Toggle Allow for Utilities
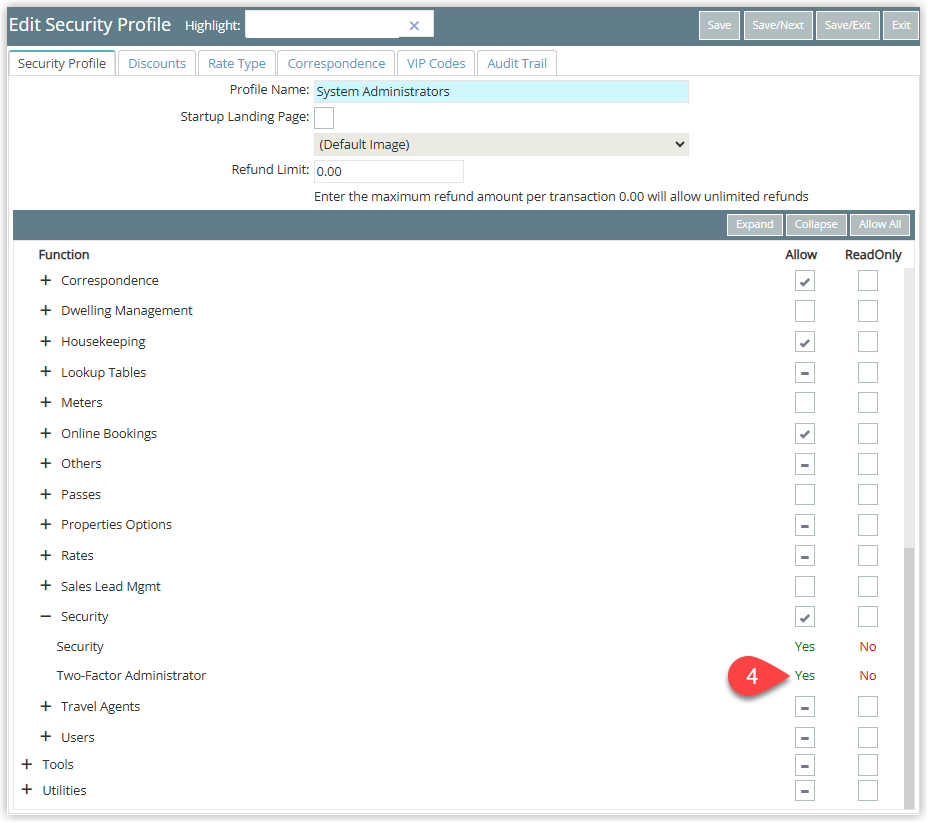This screenshot has height=823, width=928. pyautogui.click(x=805, y=791)
